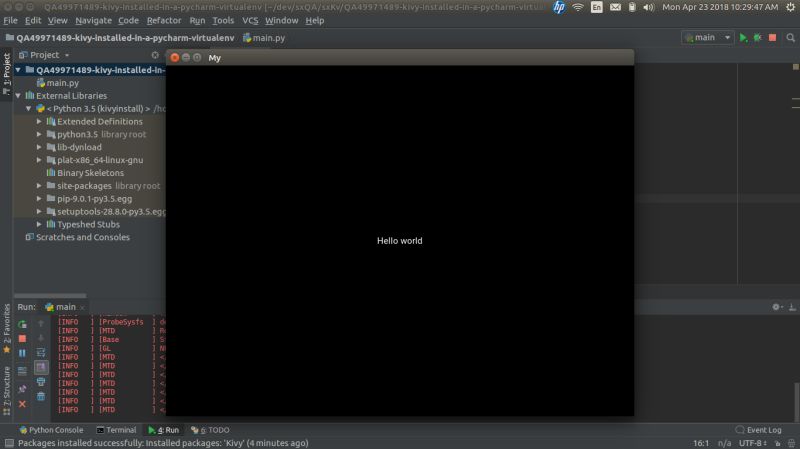Open the Event Log
Image resolution: width=800 pixels, height=449 pixels.
point(759,430)
